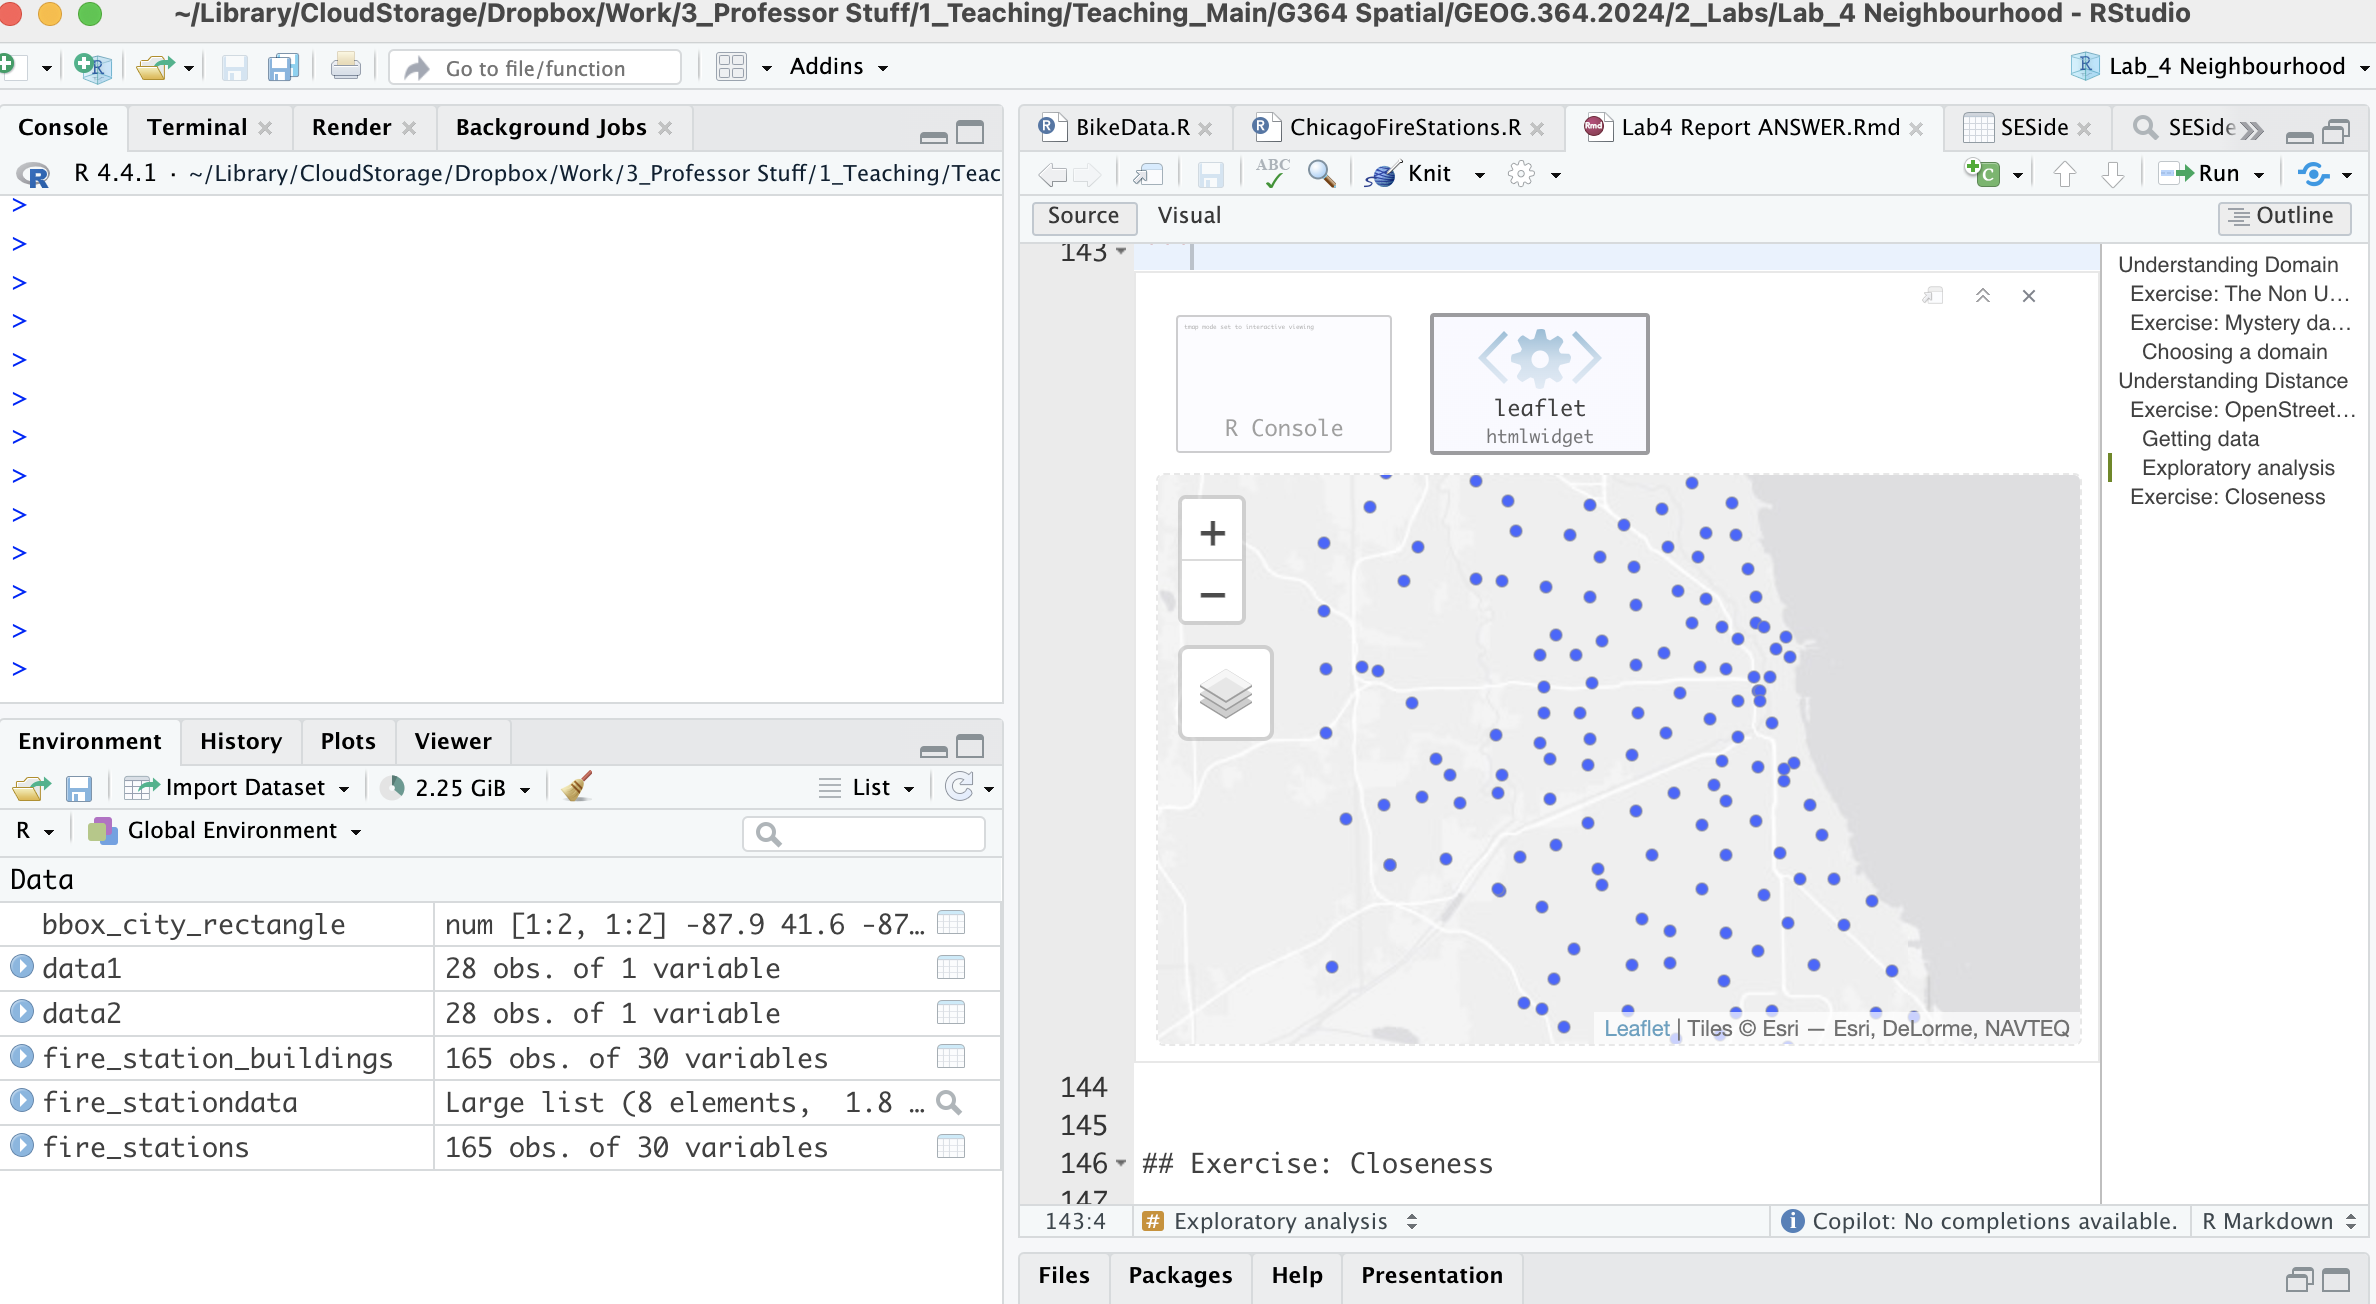Expand the fire_stationdata list entry

coord(22,1102)
